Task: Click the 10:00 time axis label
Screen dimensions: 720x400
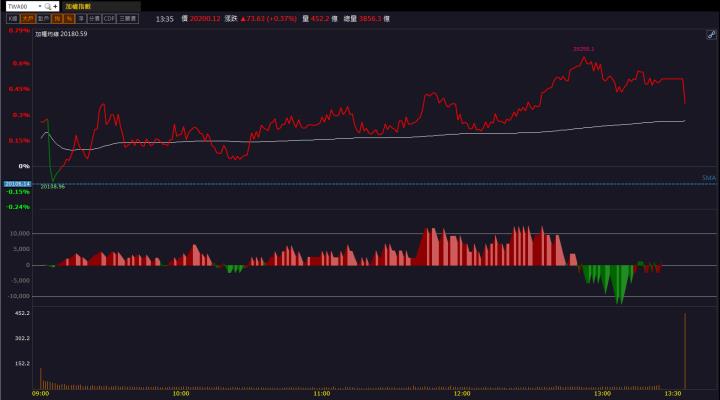Action: point(180,394)
